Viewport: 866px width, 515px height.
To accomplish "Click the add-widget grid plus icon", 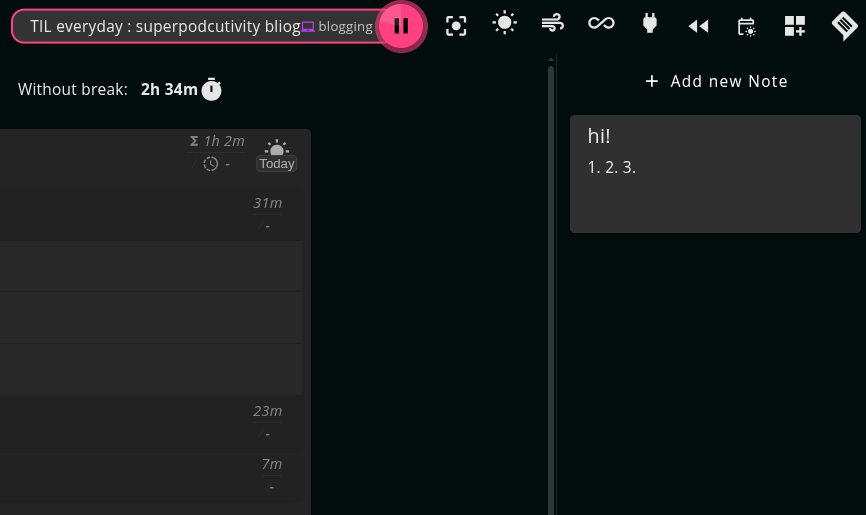I will 795,27.
